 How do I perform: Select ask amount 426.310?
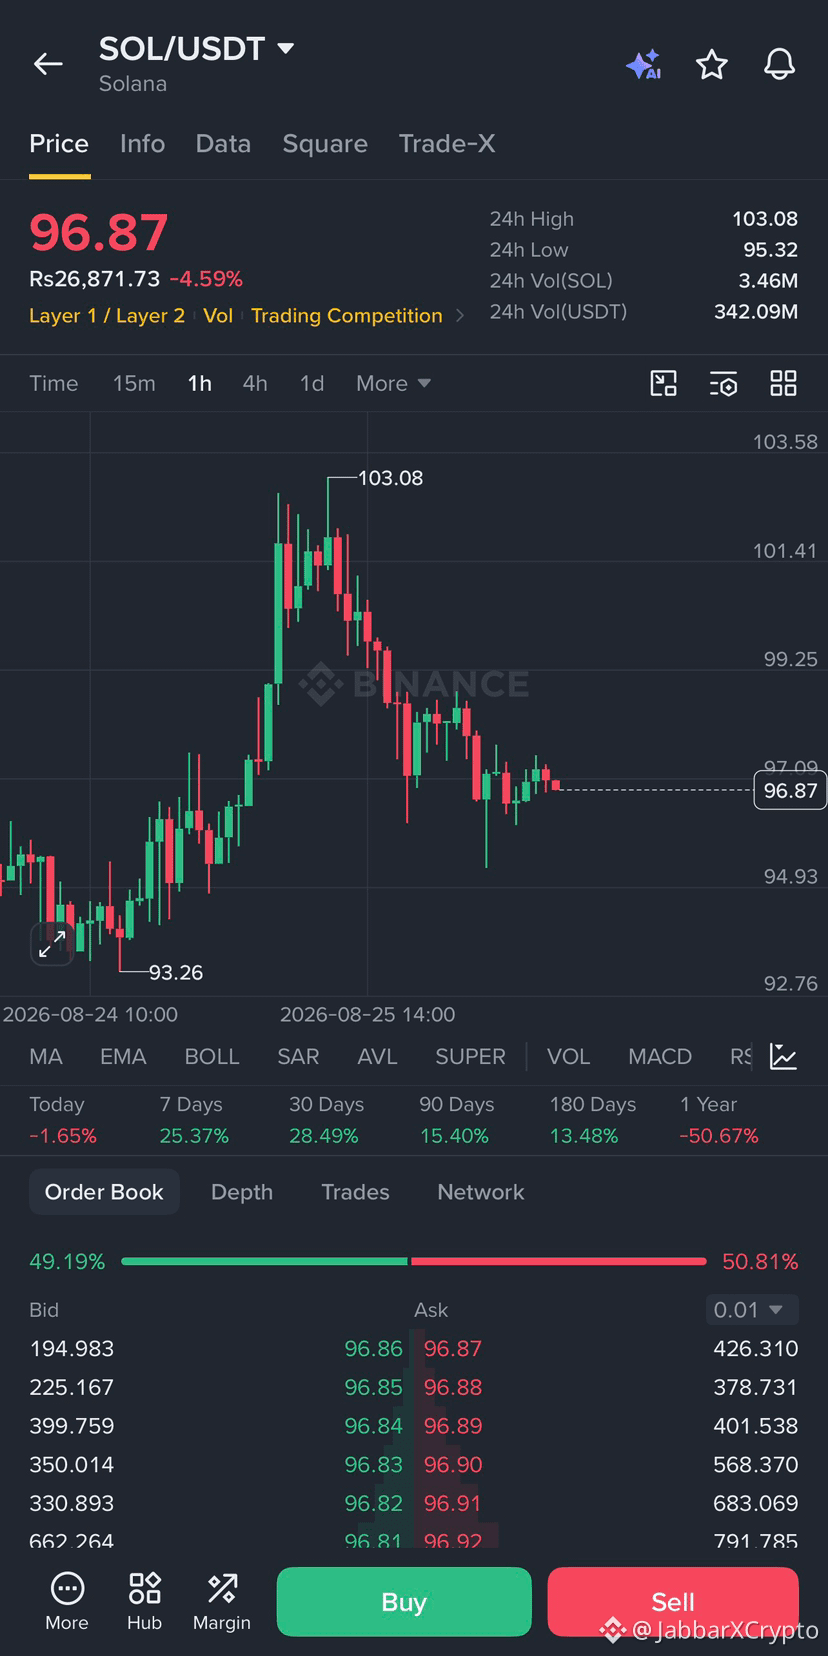click(756, 1349)
